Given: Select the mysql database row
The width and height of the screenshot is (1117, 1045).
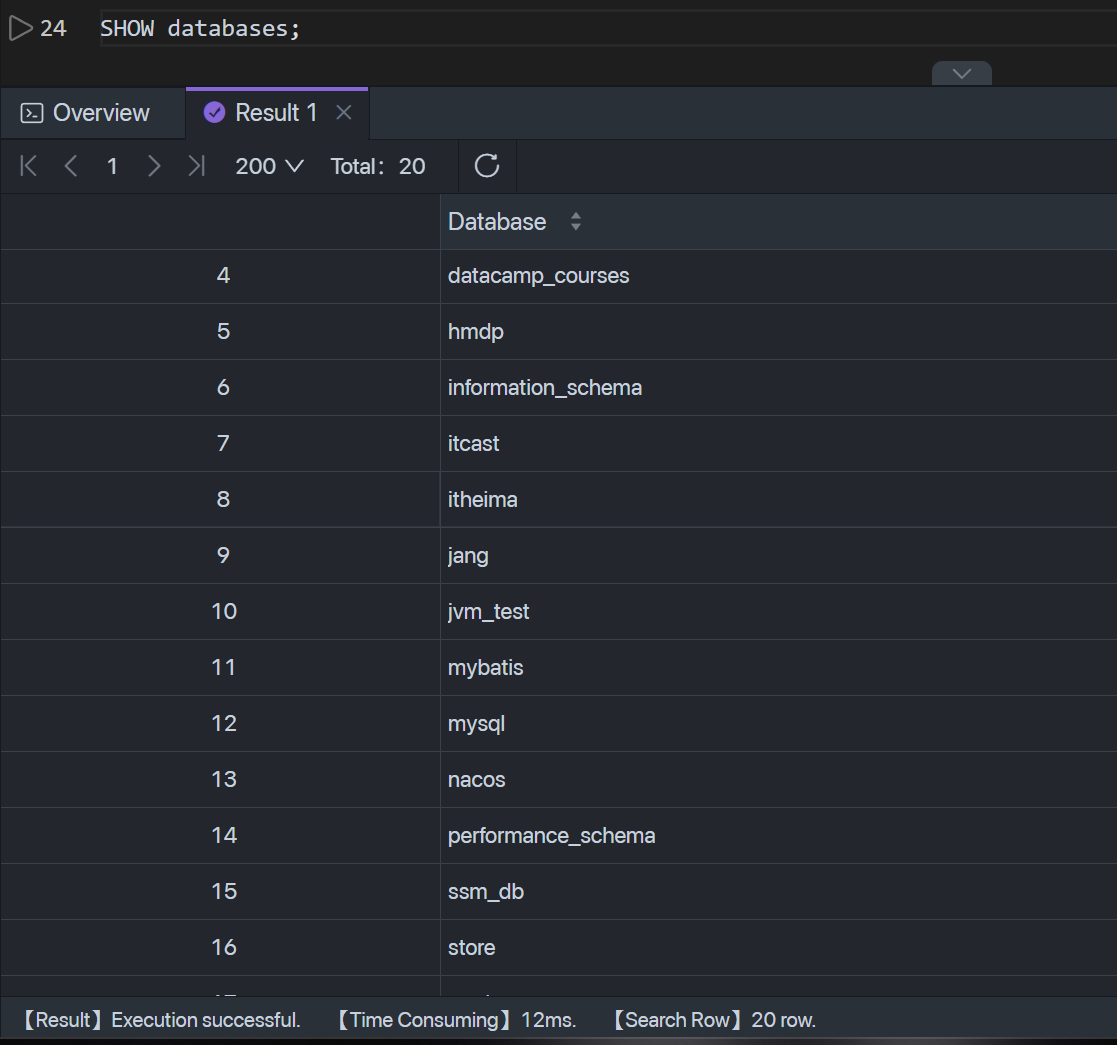Looking at the screenshot, I should click(476, 723).
